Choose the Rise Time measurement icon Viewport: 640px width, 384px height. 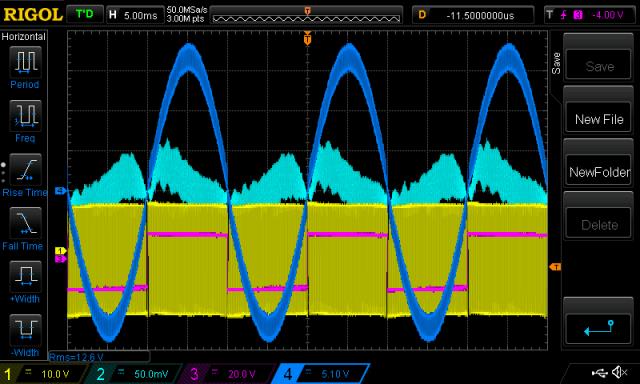tap(25, 169)
